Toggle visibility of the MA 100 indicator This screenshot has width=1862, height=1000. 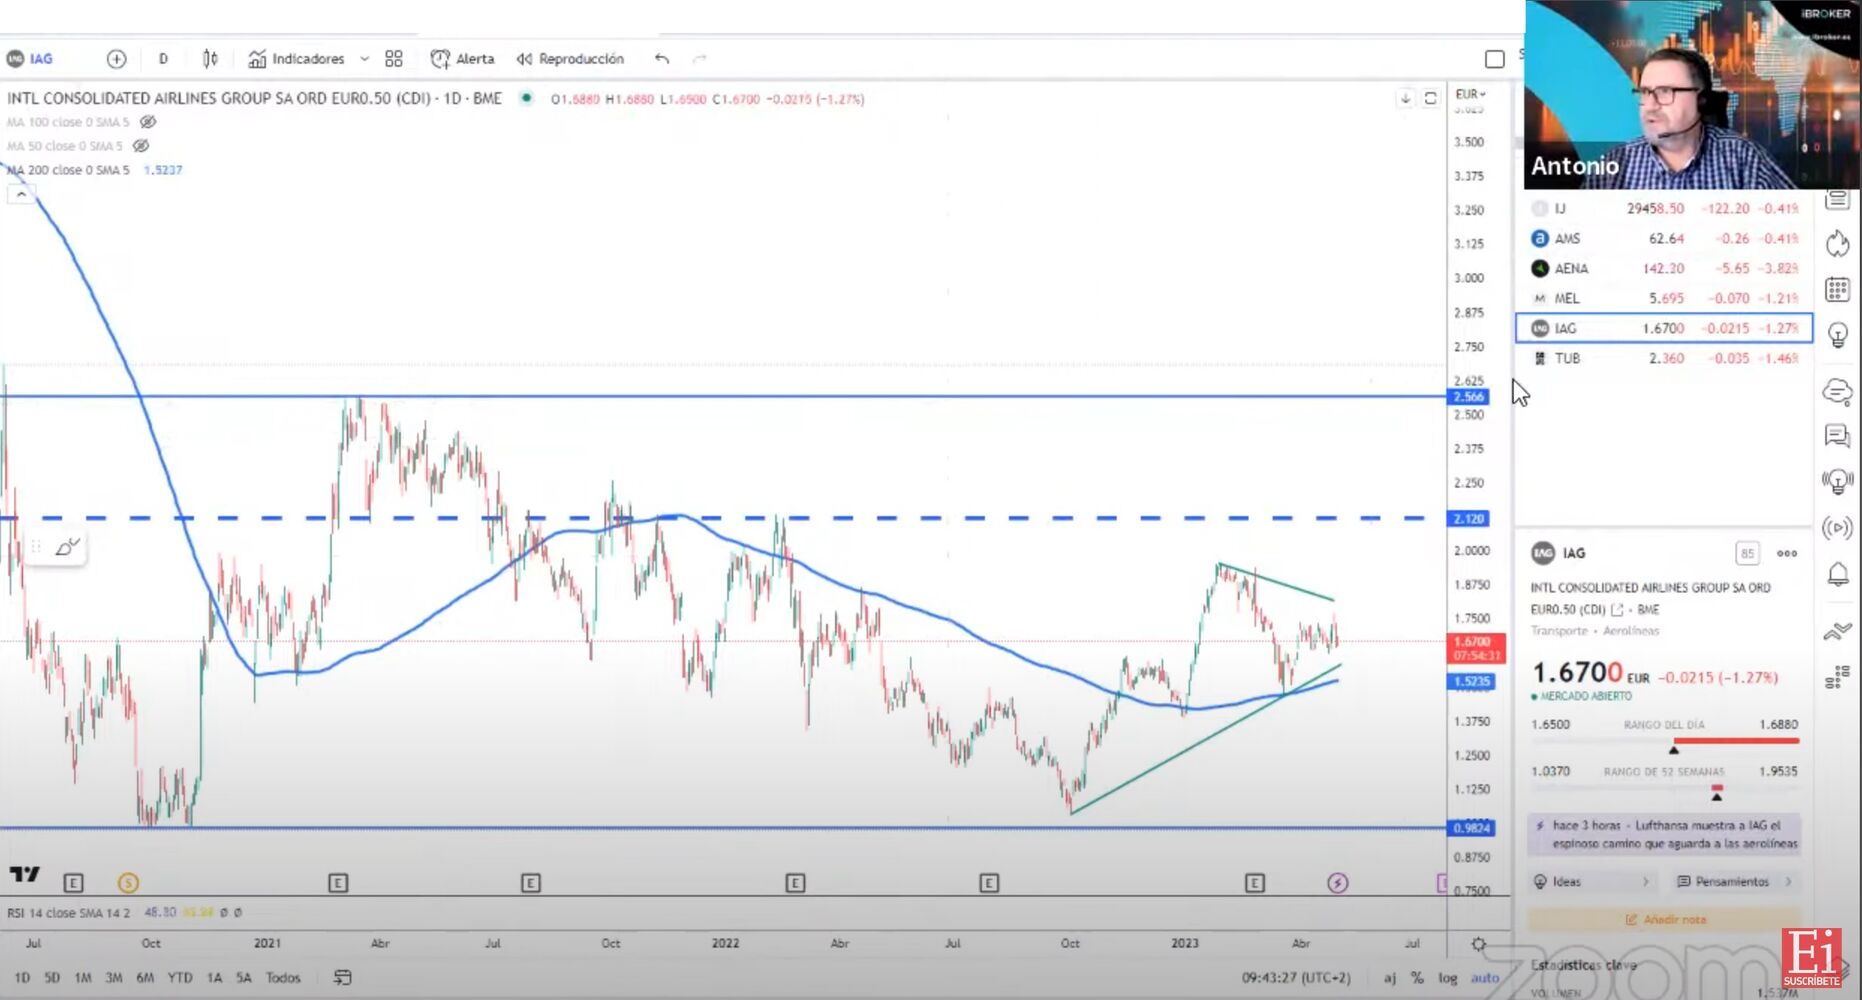tap(148, 122)
